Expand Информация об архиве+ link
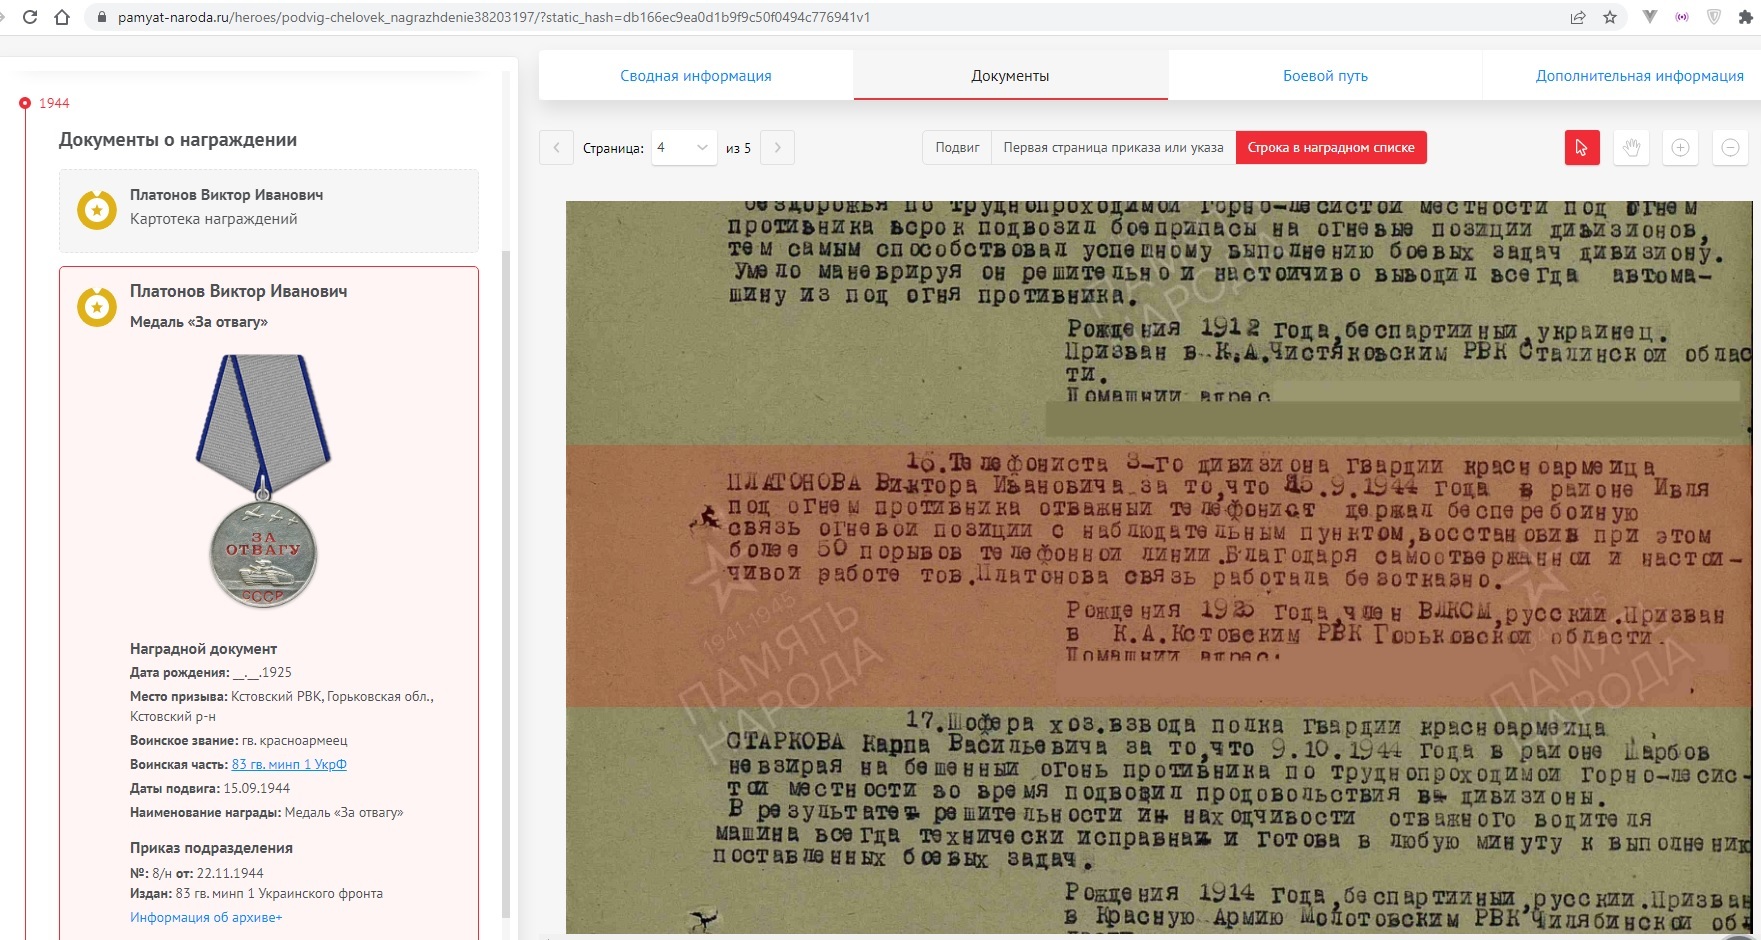1761x940 pixels. [206, 918]
